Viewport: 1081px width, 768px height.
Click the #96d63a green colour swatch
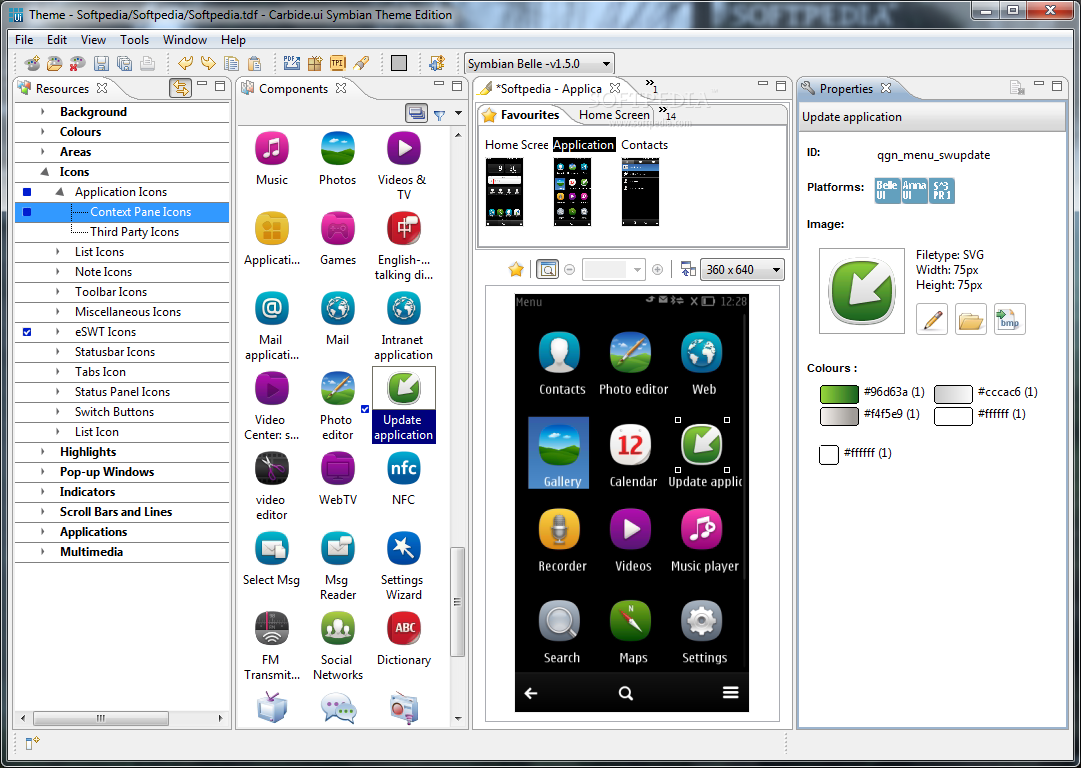[x=839, y=394]
